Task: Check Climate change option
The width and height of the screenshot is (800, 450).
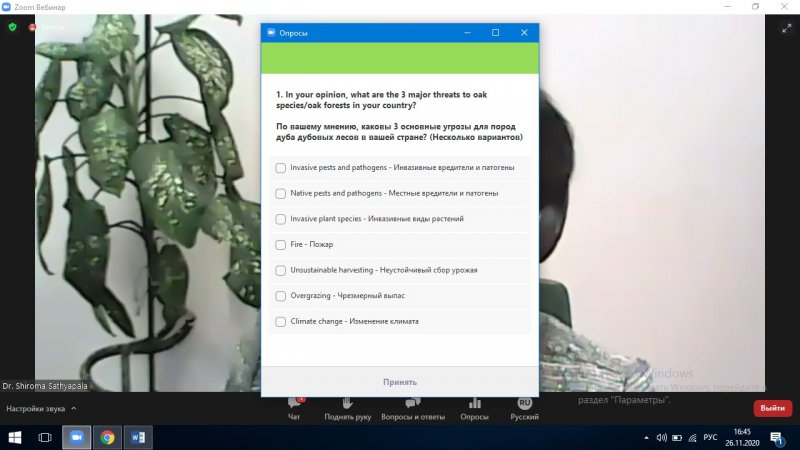Action: tap(281, 321)
